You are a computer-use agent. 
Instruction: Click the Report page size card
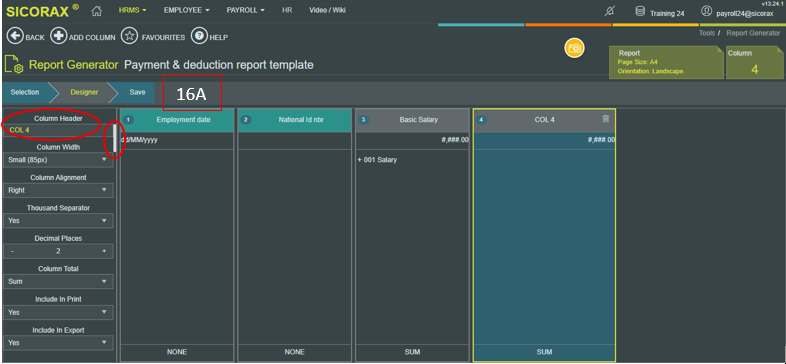[666, 63]
